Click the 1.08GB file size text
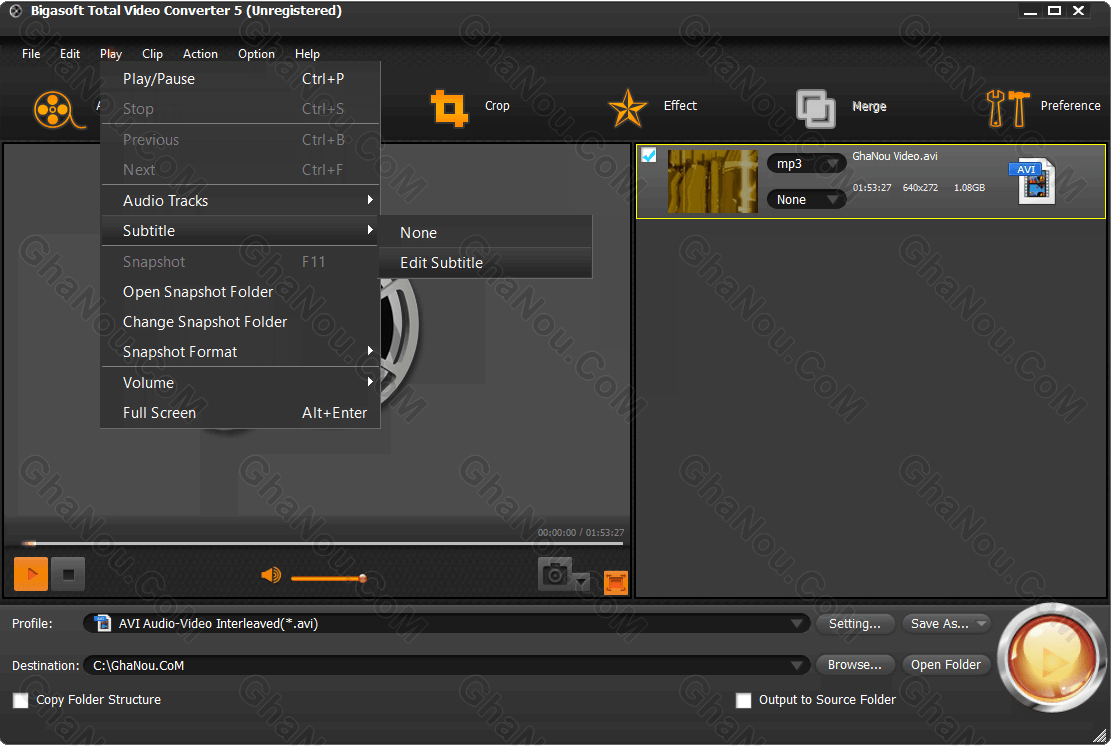 969,188
